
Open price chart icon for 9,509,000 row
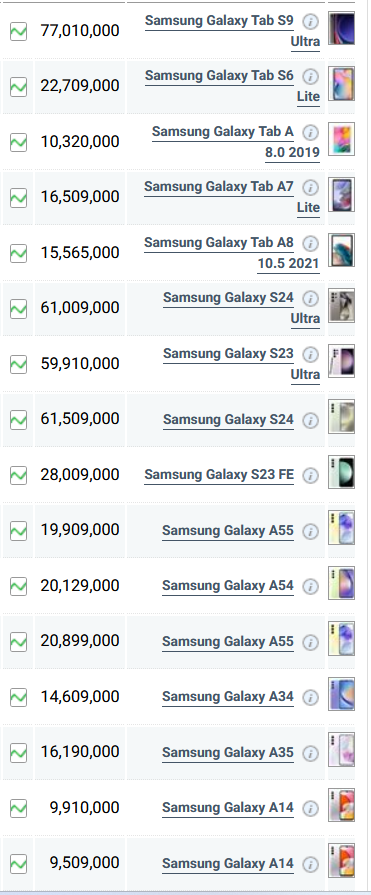point(18,864)
